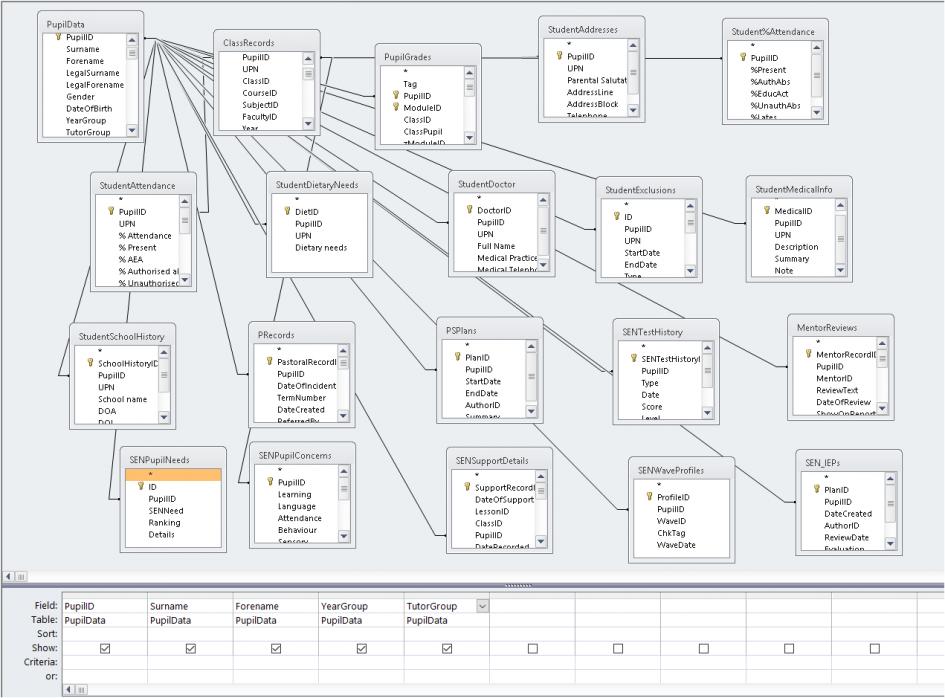
Task: Click the scroll-down arrow in the StudentAddresses field list
Action: 633,110
